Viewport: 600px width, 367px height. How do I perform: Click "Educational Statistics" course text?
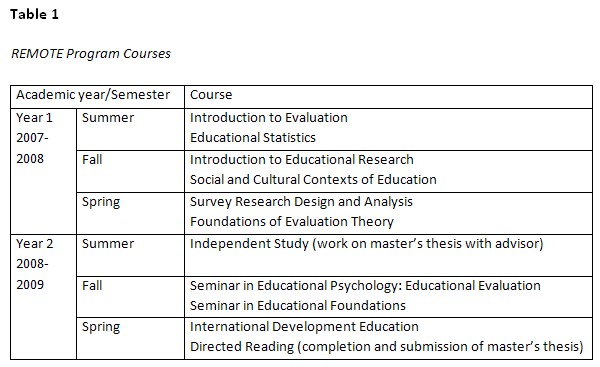253,137
